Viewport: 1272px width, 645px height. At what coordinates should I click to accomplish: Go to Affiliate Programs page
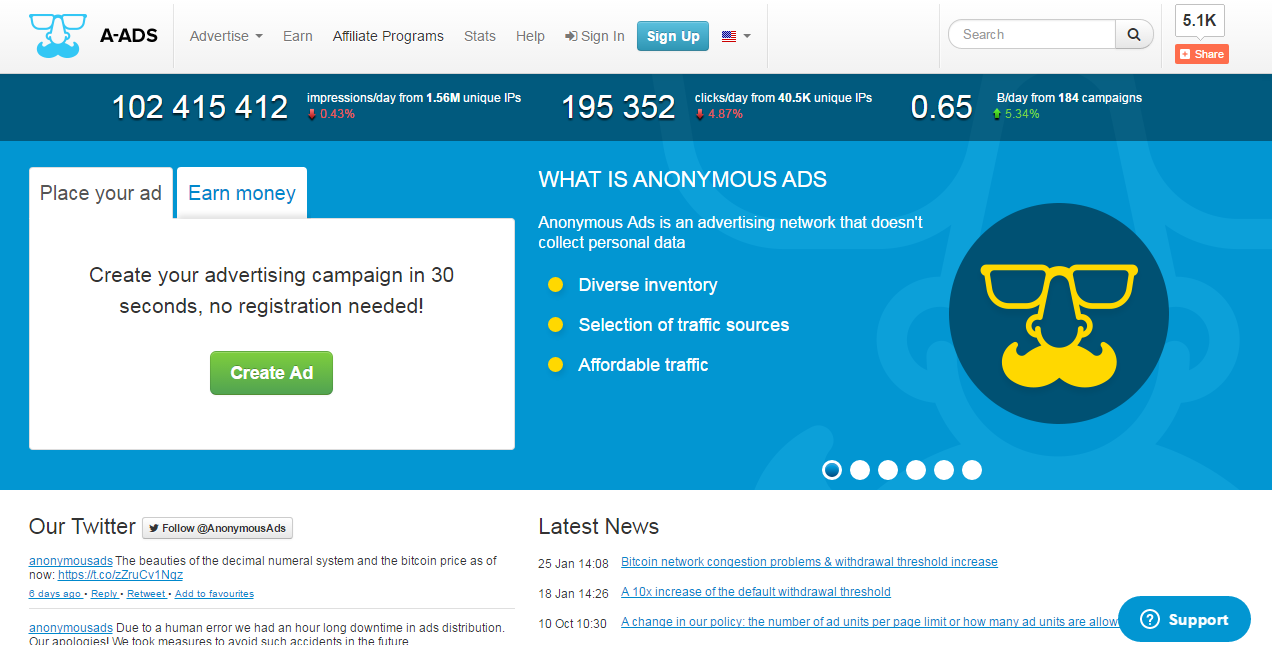[x=388, y=36]
